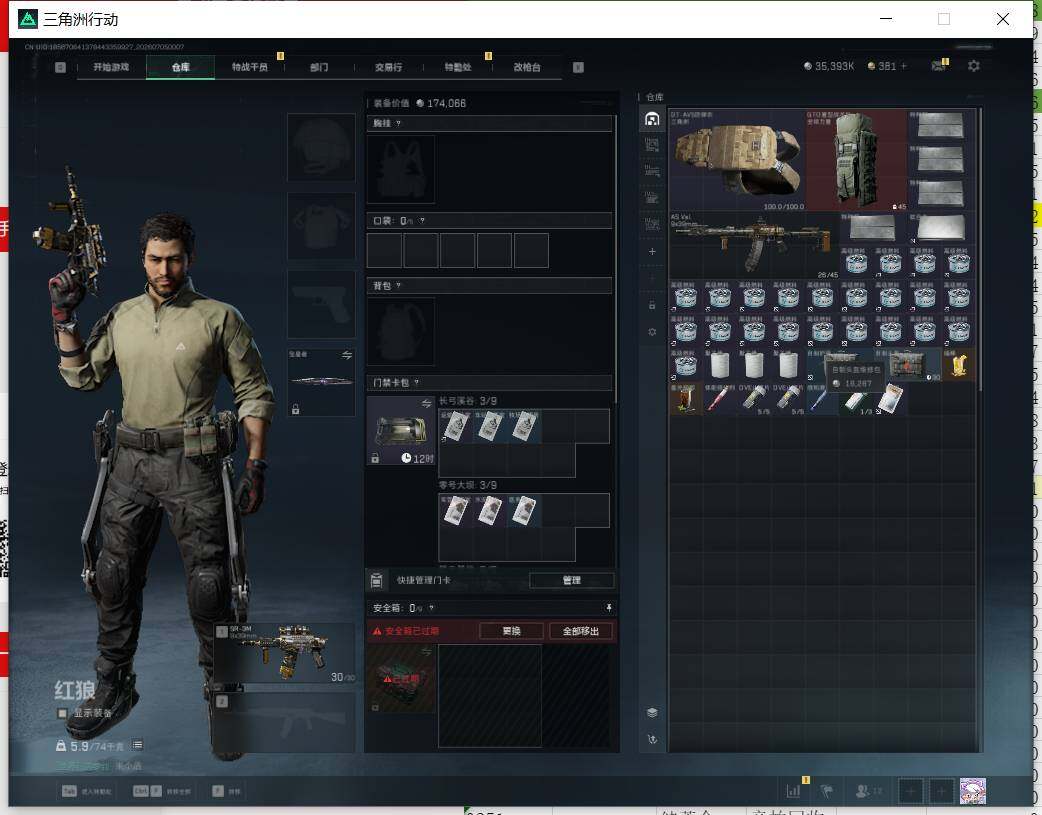Click the swap arrows on the keycard case
The height and width of the screenshot is (815, 1042).
[426, 403]
